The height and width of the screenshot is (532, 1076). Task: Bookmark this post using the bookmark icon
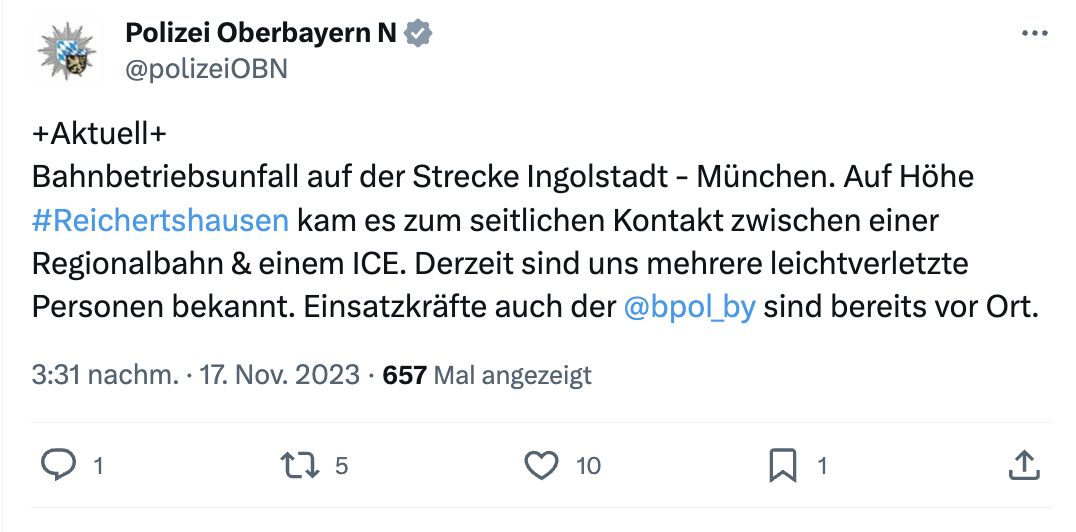point(782,464)
